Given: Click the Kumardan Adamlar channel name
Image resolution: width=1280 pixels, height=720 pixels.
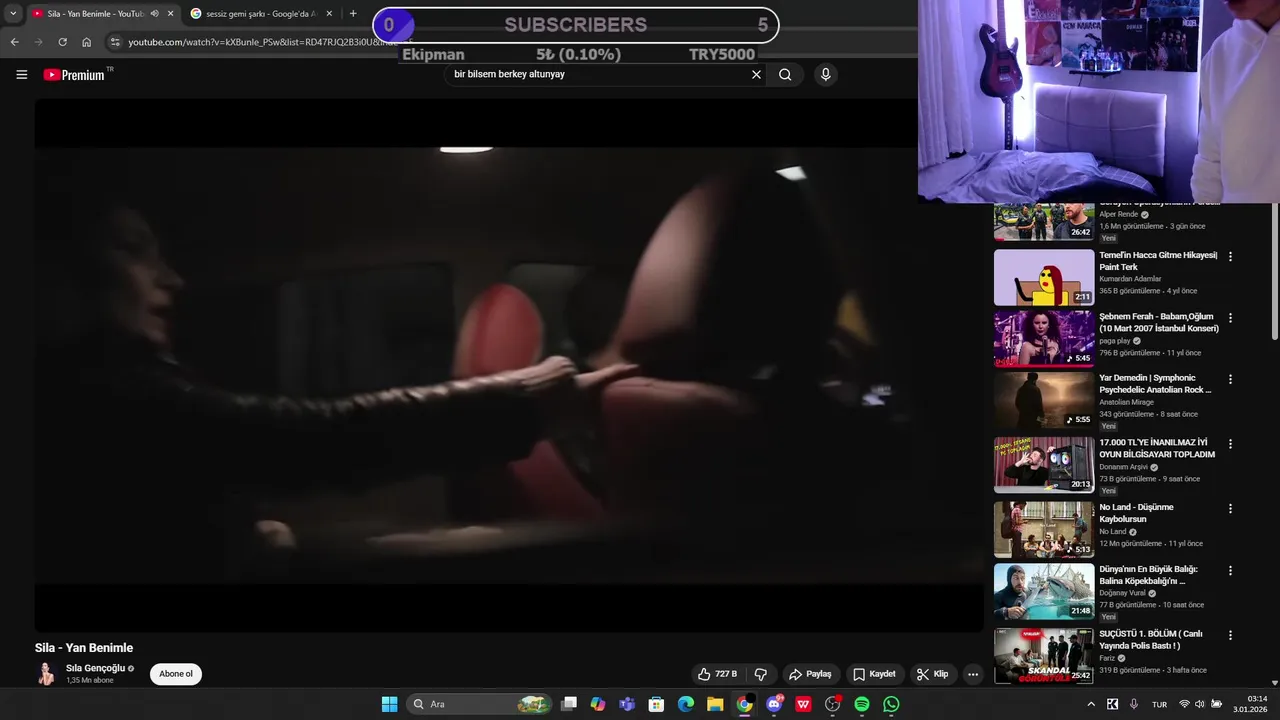Looking at the screenshot, I should [1130, 279].
